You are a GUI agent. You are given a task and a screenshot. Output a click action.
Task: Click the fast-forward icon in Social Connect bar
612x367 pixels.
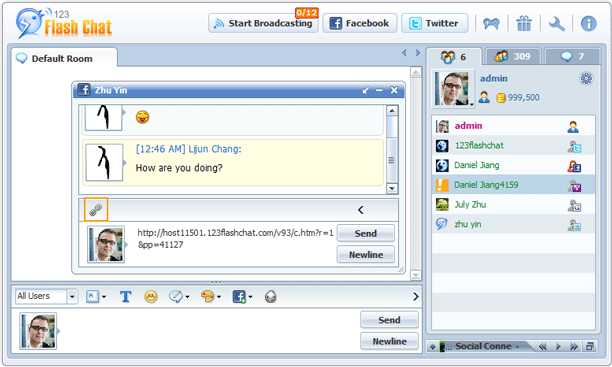574,346
